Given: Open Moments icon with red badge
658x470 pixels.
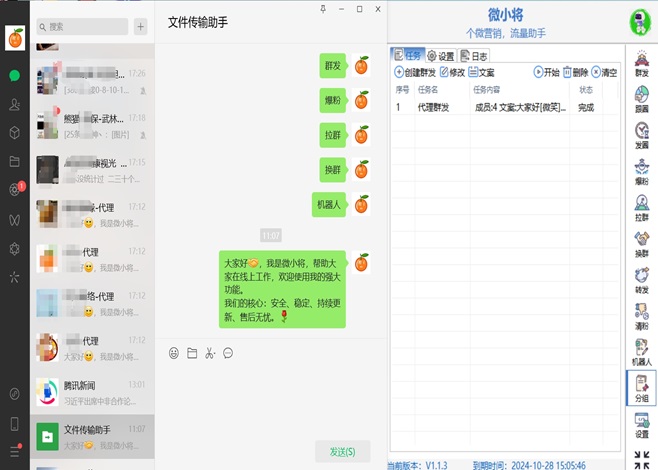Looking at the screenshot, I should click(16, 189).
